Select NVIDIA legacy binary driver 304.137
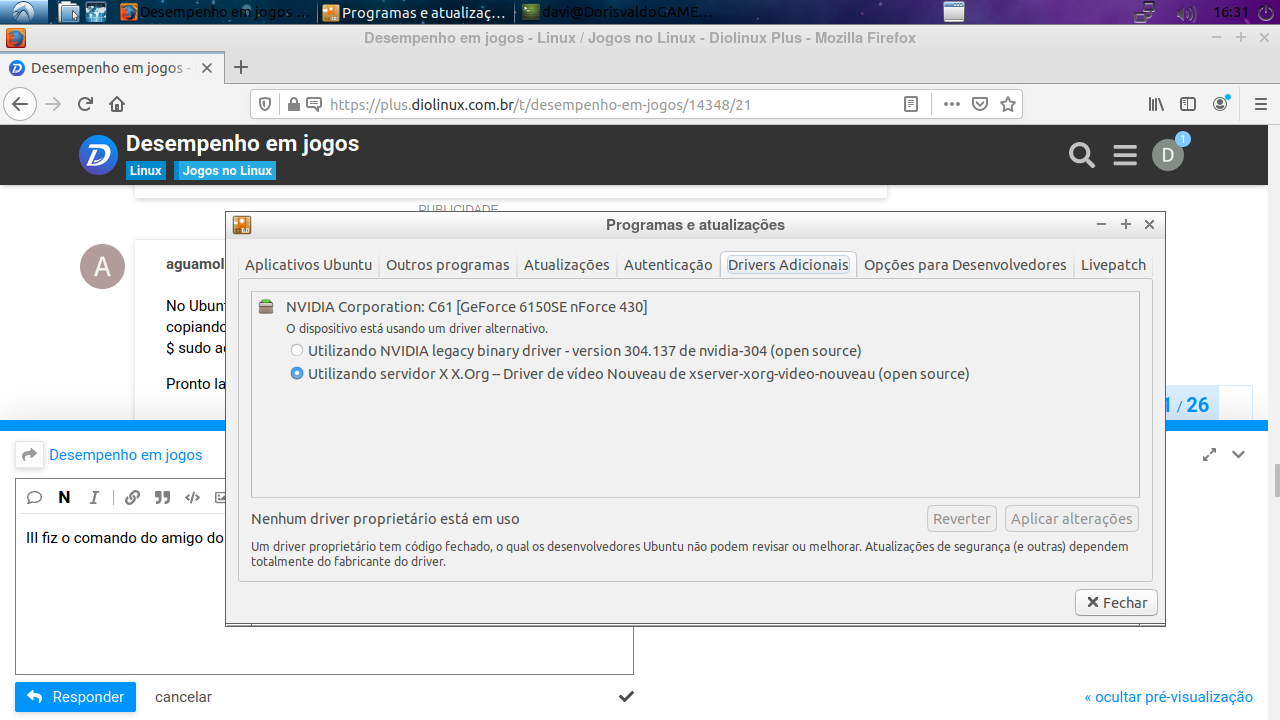1280x720 pixels. tap(297, 351)
